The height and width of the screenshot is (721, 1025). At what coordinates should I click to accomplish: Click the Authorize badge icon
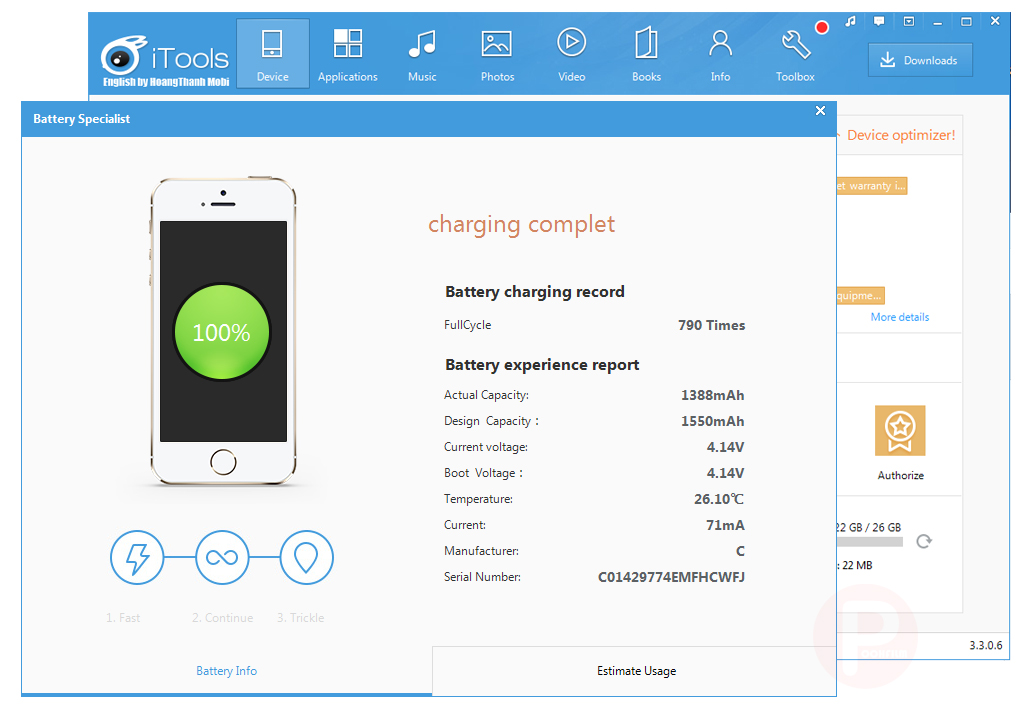click(x=900, y=430)
